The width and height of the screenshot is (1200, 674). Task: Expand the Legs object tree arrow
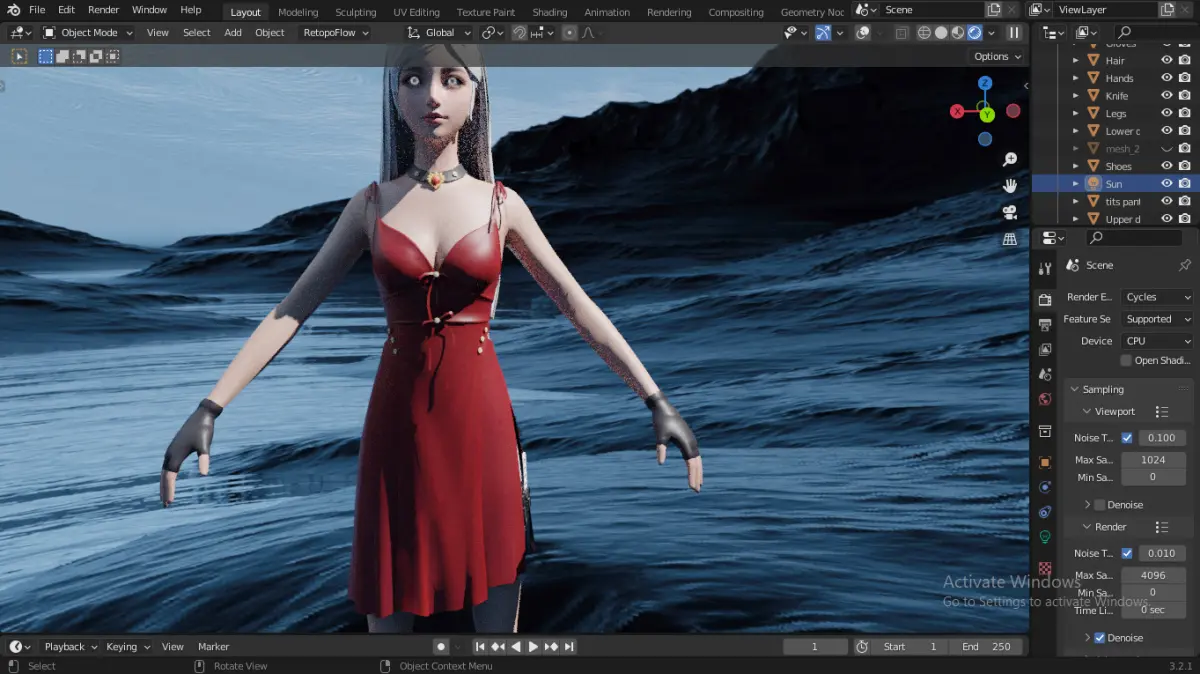[x=1076, y=114]
